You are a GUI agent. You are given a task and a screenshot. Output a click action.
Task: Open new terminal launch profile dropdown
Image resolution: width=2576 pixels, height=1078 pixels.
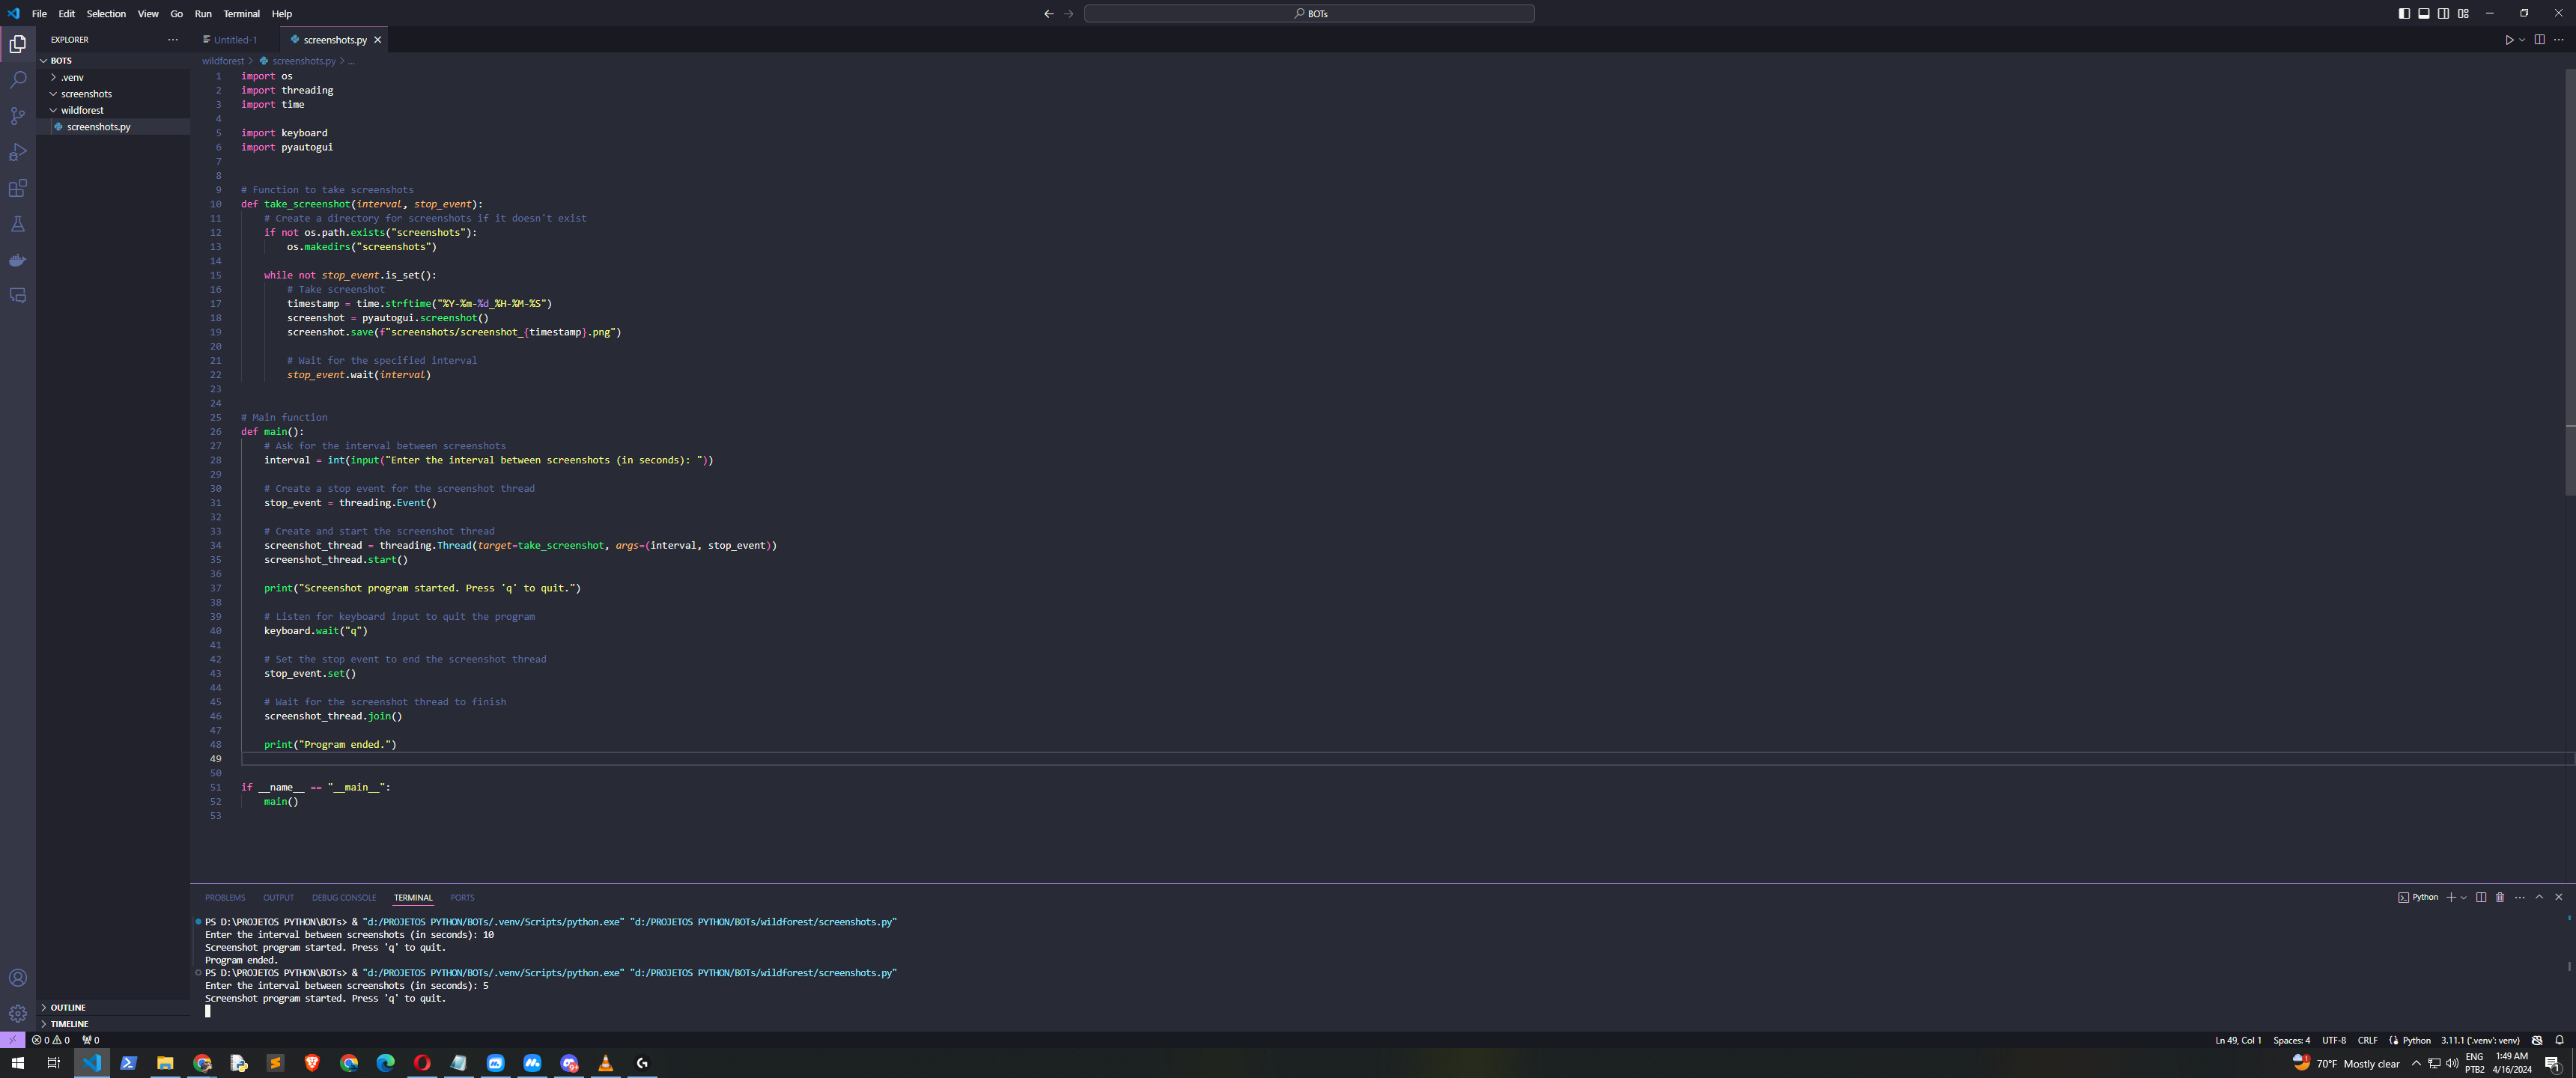(2463, 897)
